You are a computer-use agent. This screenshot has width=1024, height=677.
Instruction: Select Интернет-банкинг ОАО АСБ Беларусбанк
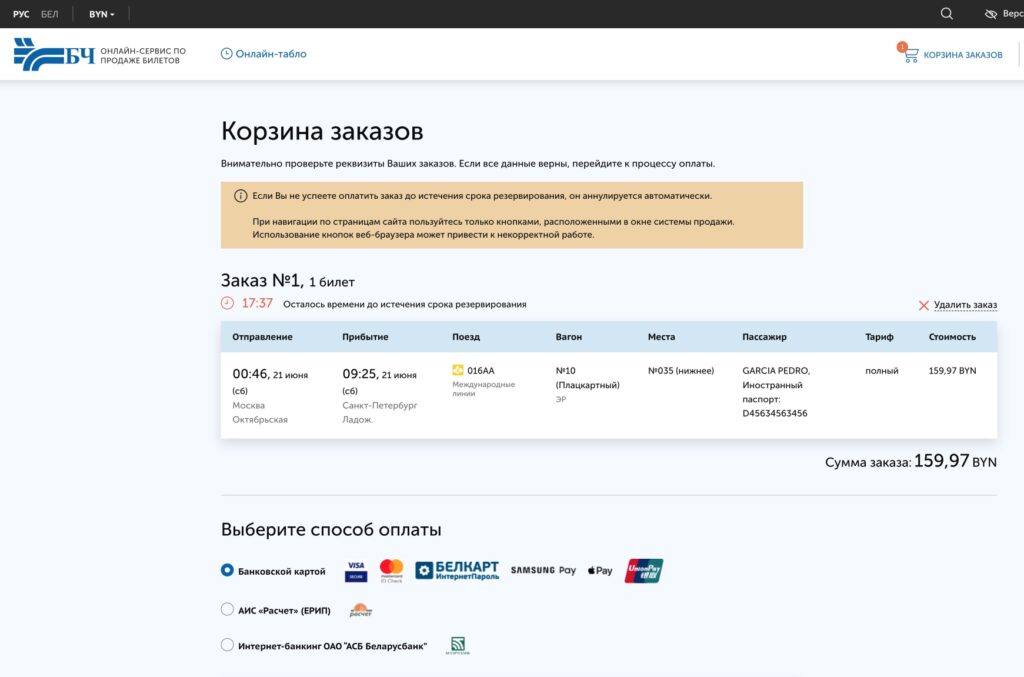point(228,644)
